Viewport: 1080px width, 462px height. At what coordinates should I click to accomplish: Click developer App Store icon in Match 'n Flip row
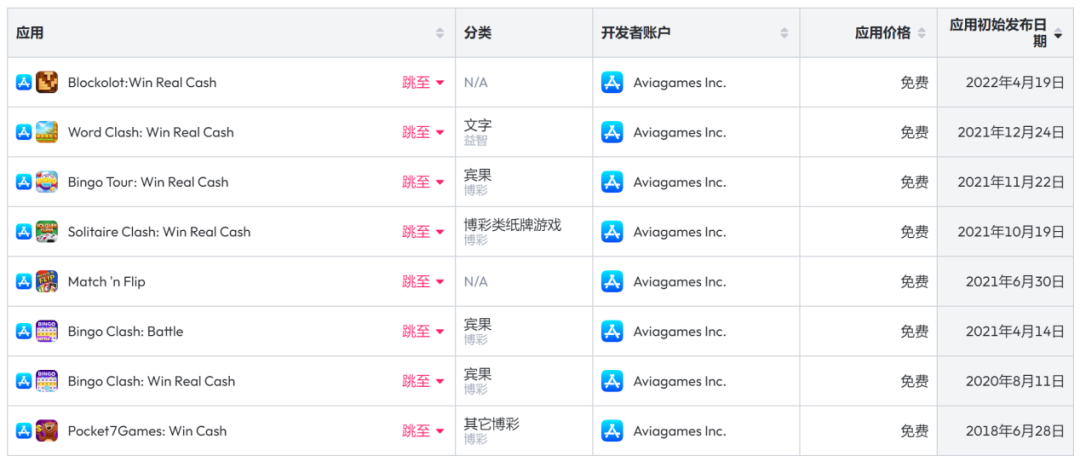[x=612, y=282]
